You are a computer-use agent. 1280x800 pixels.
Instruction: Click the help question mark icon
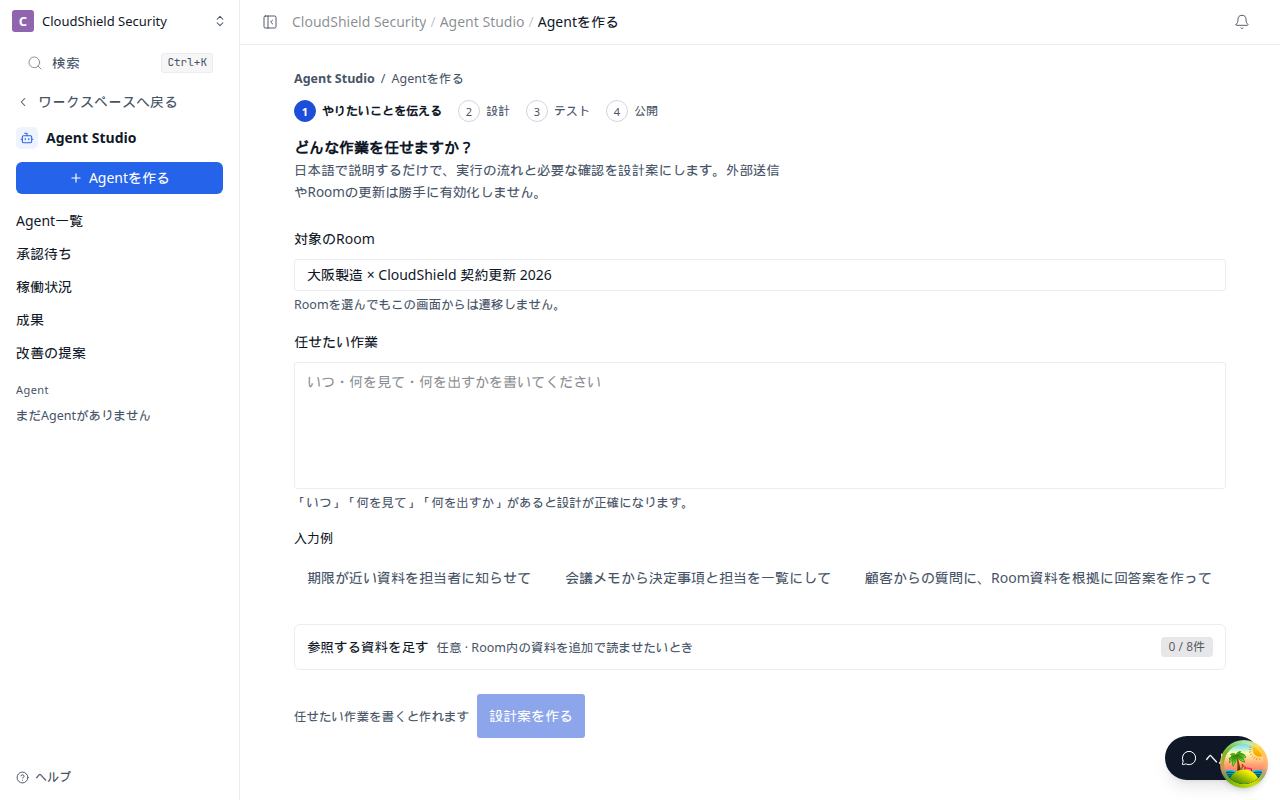point(22,777)
